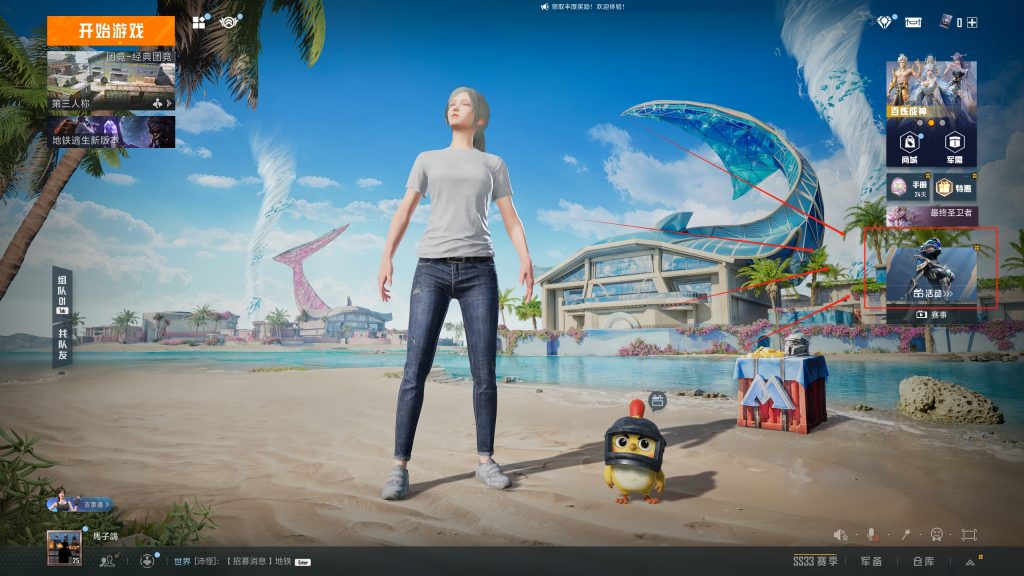Click the fullscreen frame icon
Viewport: 1024px width, 576px height.
point(968,535)
